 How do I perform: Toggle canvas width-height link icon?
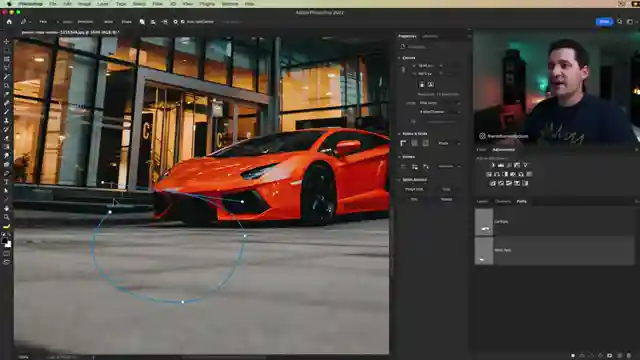point(403,69)
